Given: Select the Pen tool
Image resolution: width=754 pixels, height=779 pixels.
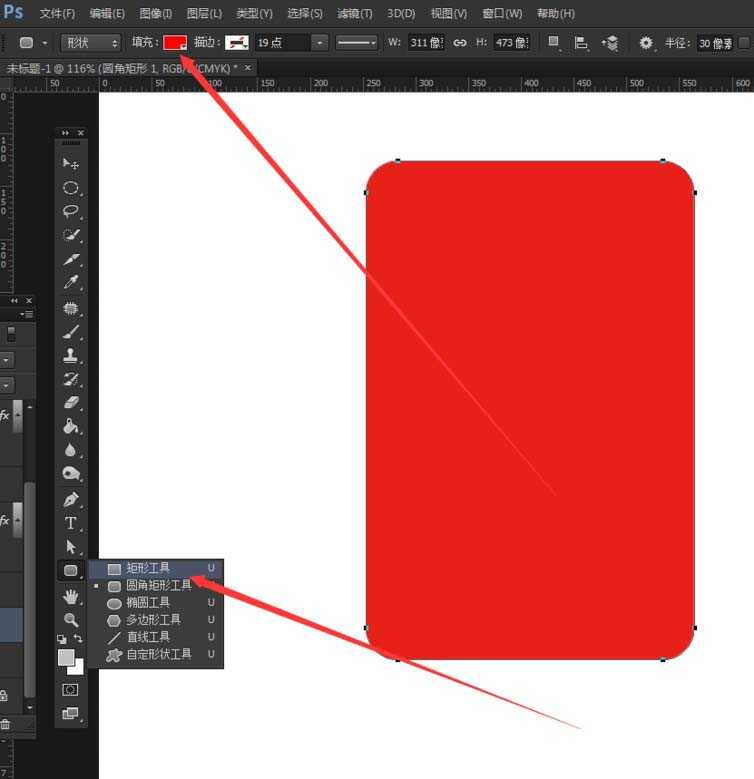Looking at the screenshot, I should tap(70, 499).
